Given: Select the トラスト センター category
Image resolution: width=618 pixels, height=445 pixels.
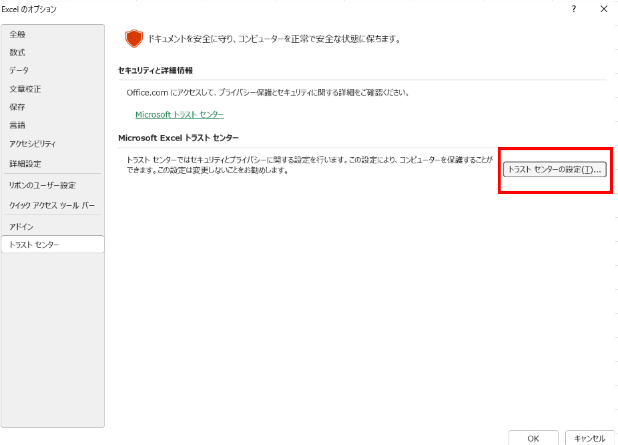Looking at the screenshot, I should (x=52, y=244).
